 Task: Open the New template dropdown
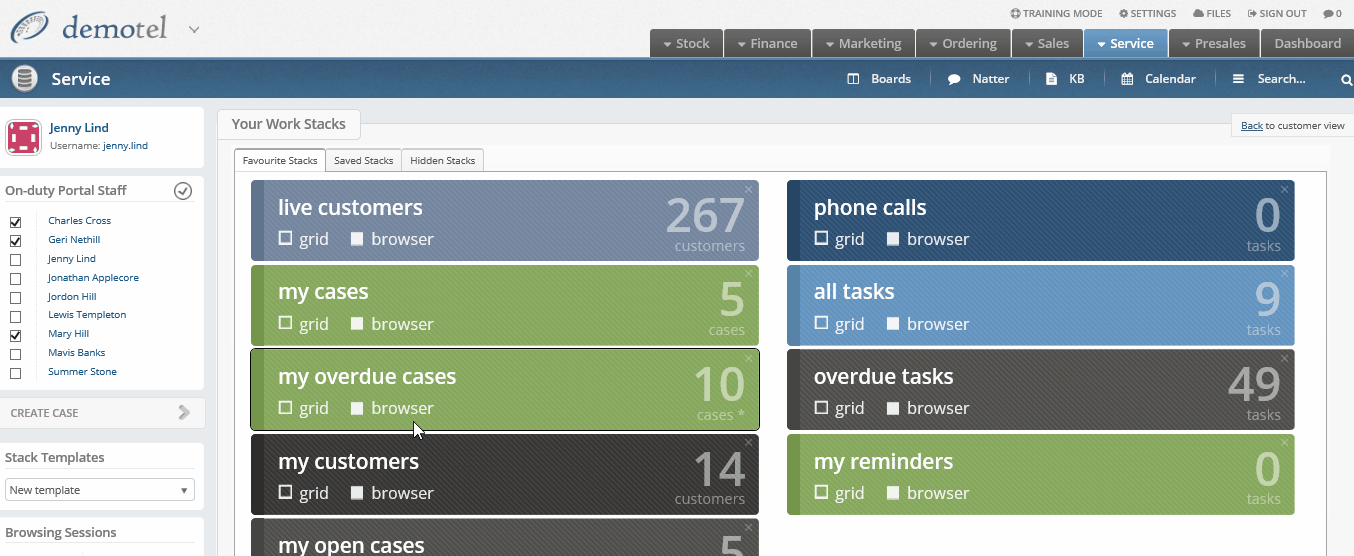[x=100, y=490]
